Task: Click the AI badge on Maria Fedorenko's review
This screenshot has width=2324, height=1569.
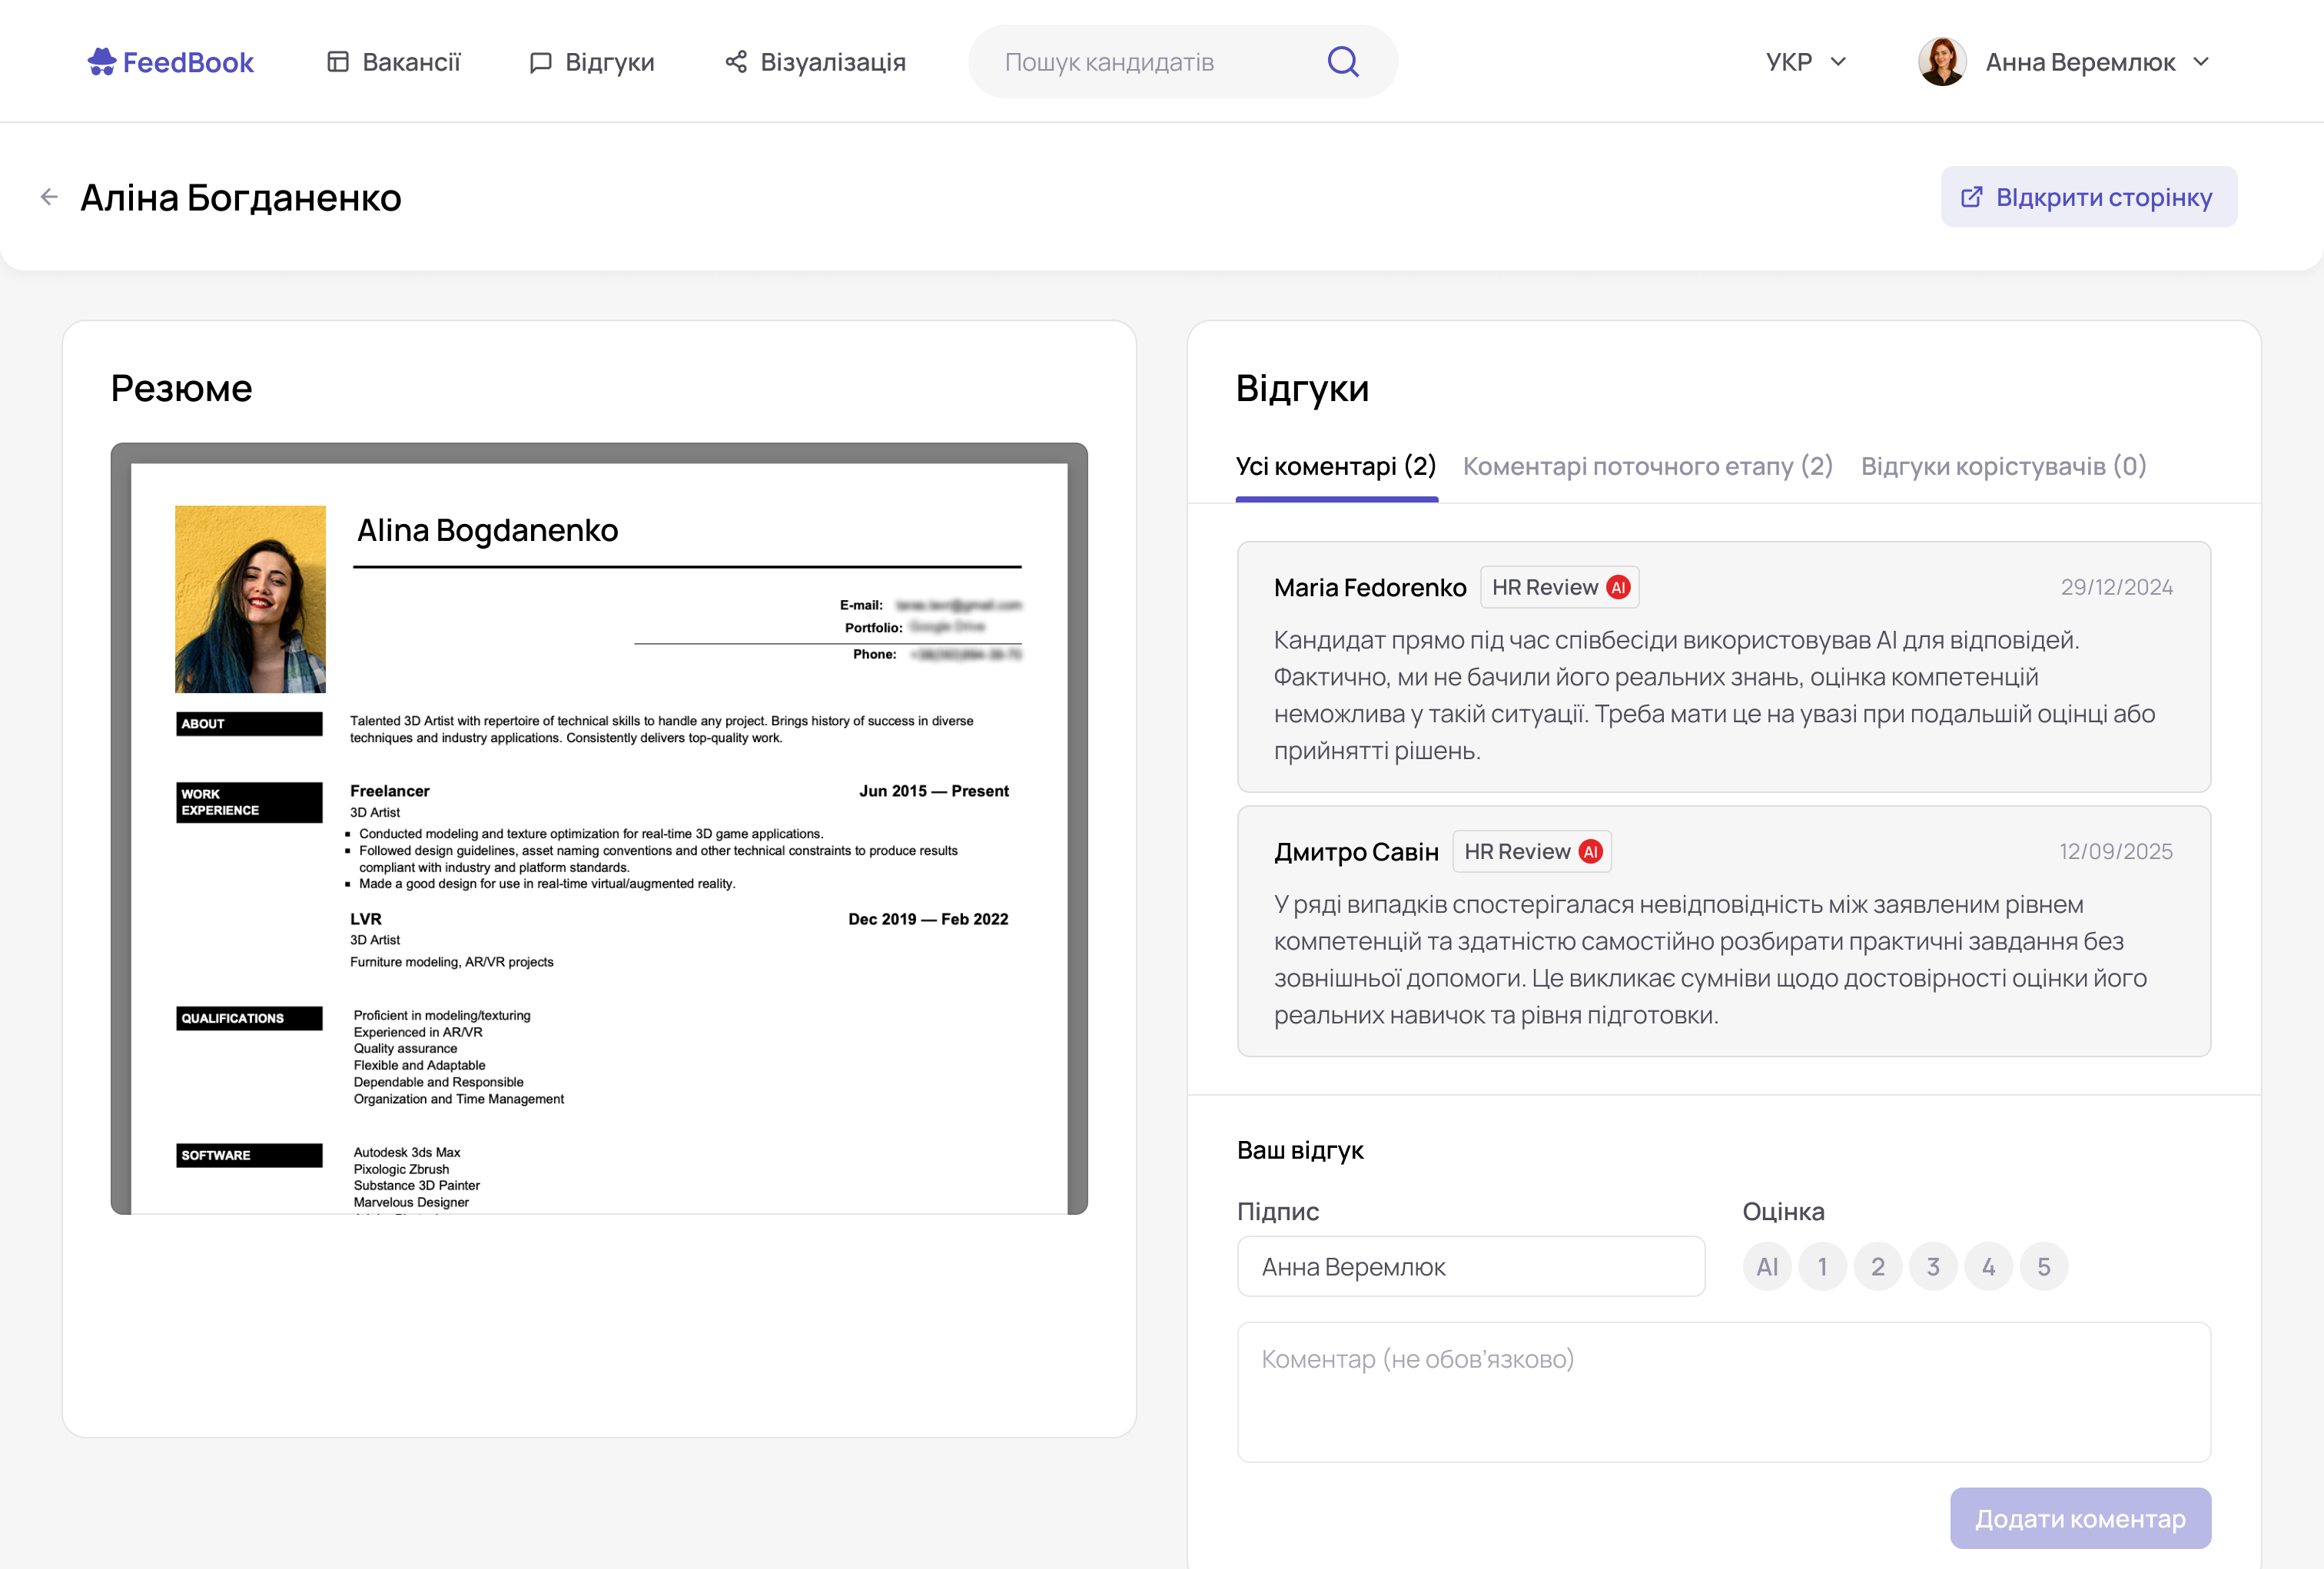Action: pos(1620,587)
